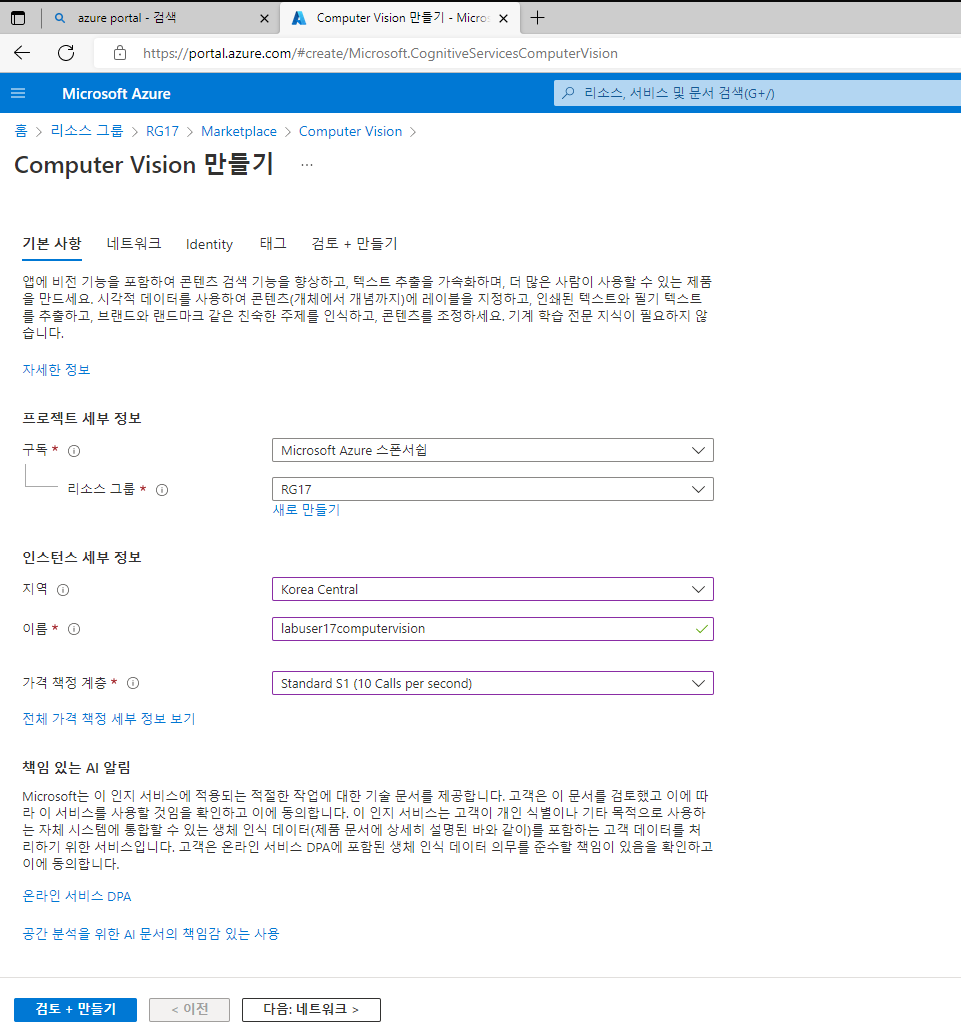Focus the Azure resource search box
Screen dimensions: 961x1031
point(757,93)
